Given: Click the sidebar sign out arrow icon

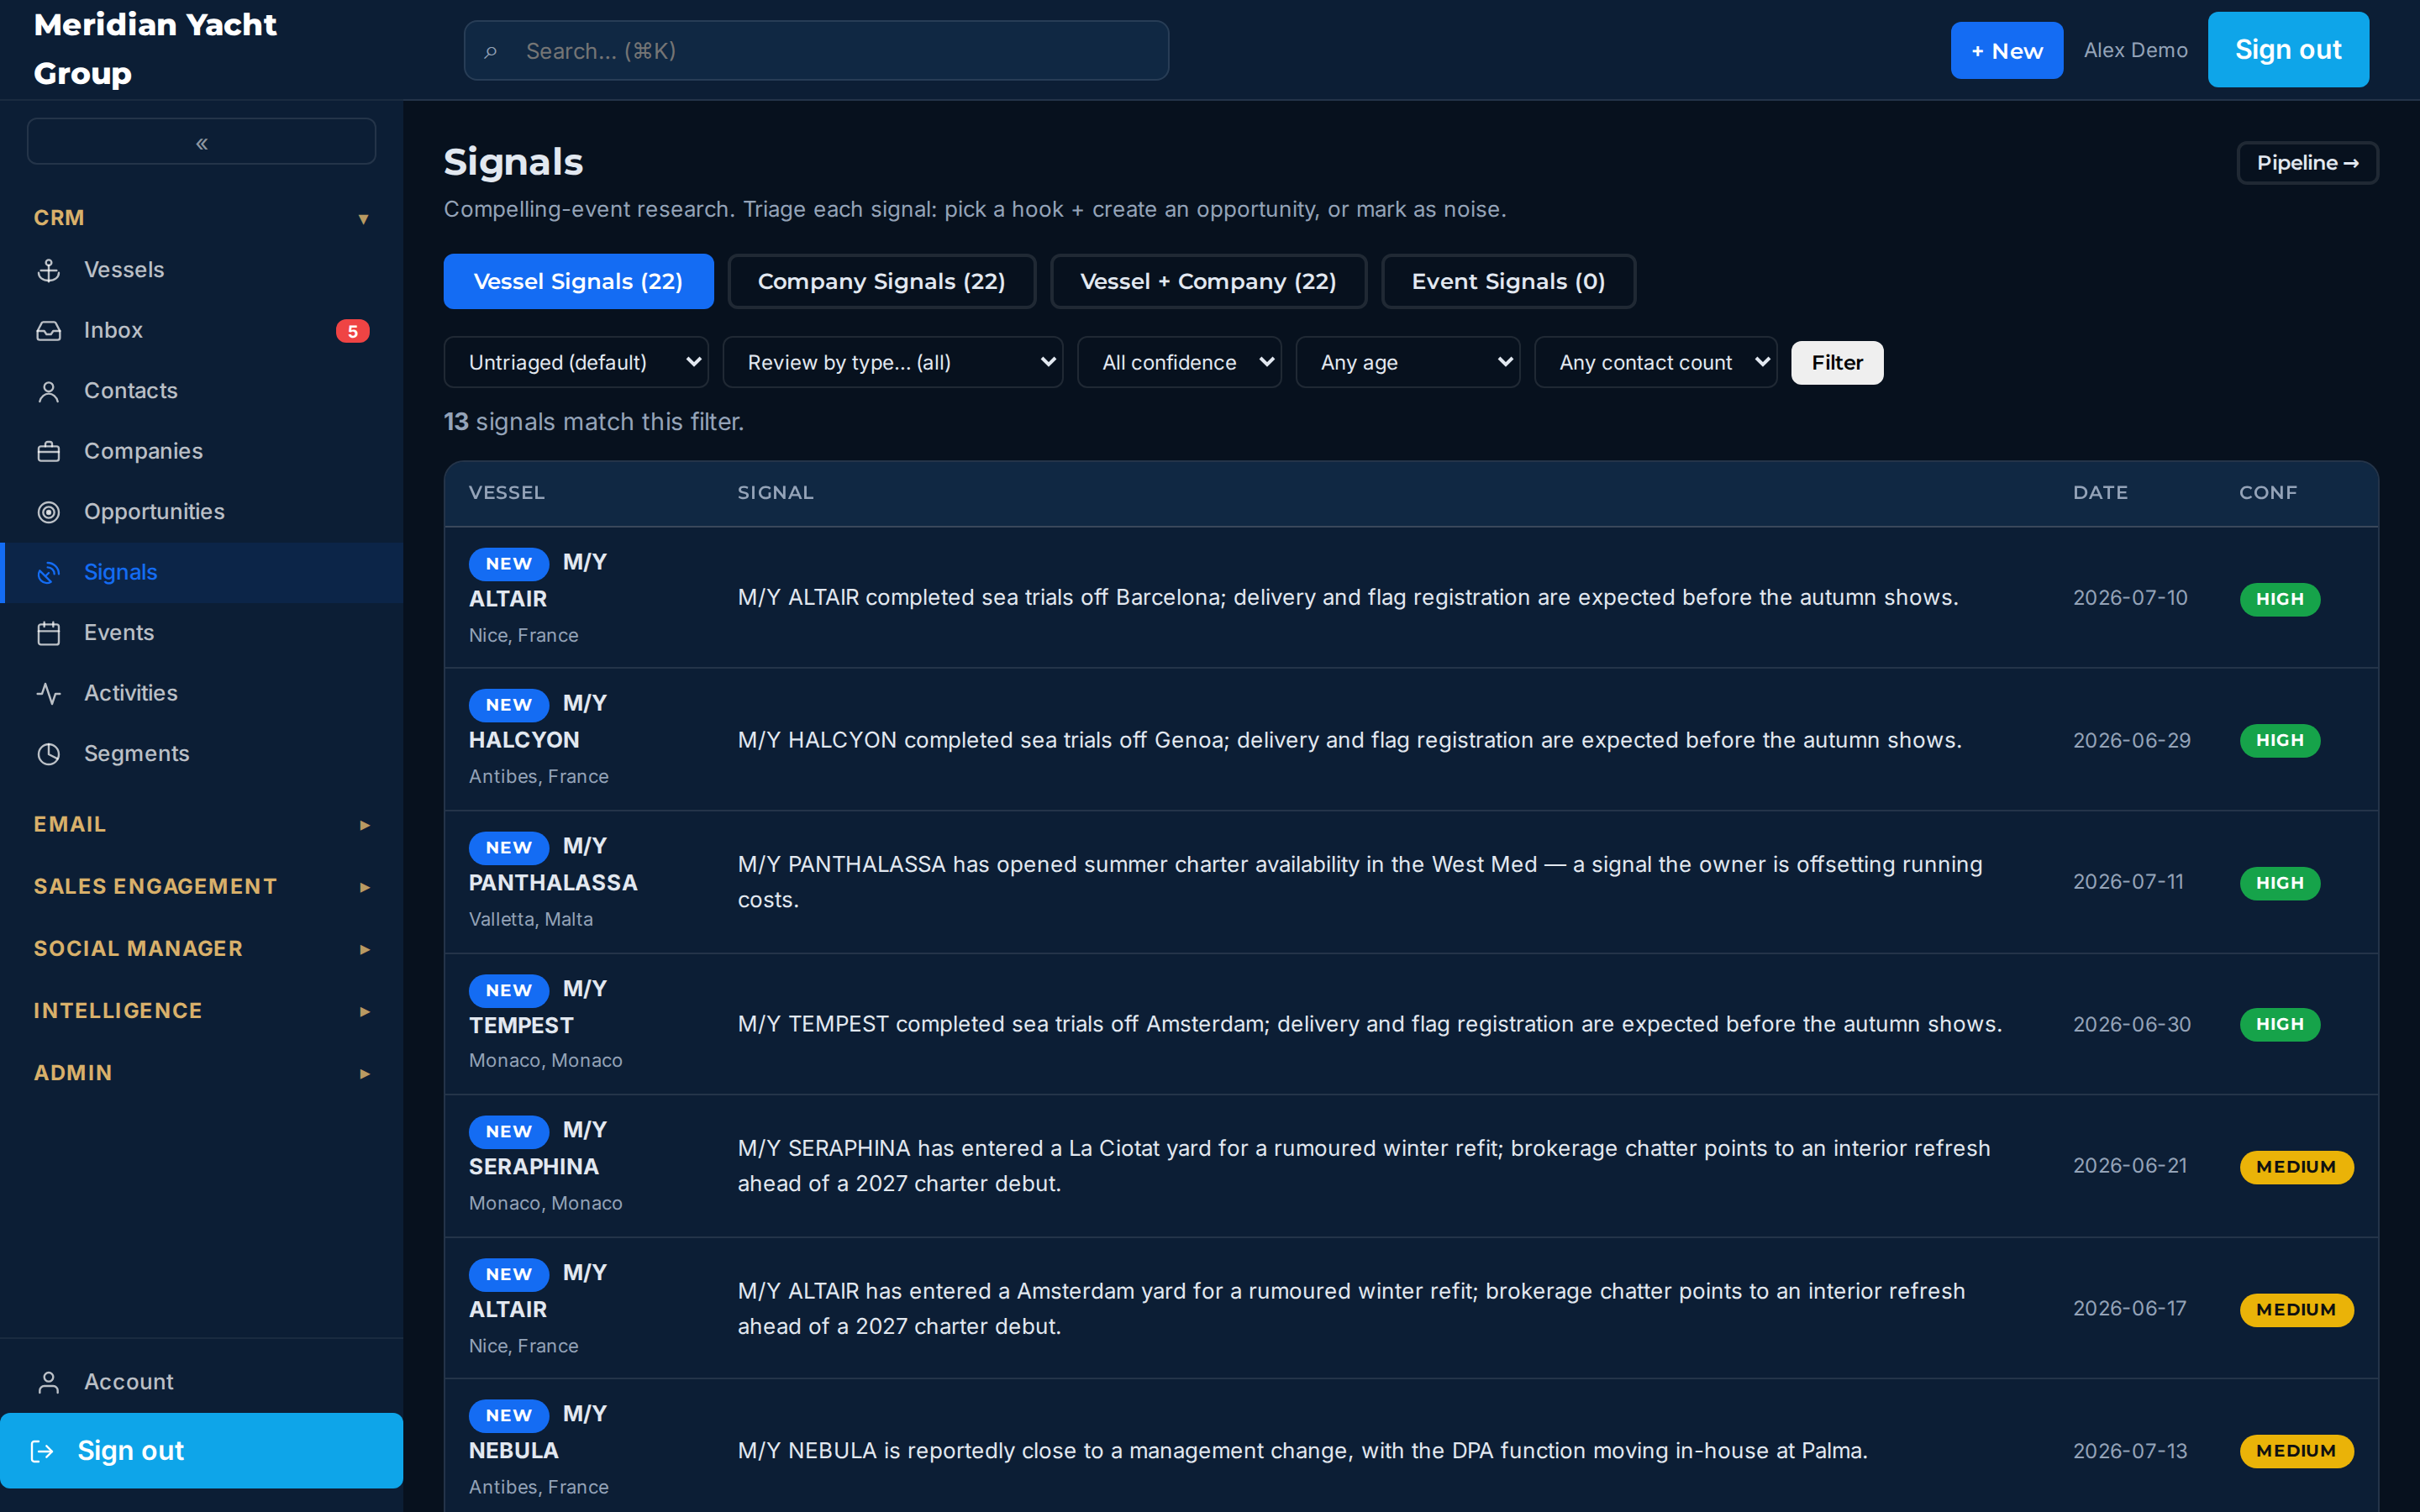Looking at the screenshot, I should click(x=42, y=1451).
